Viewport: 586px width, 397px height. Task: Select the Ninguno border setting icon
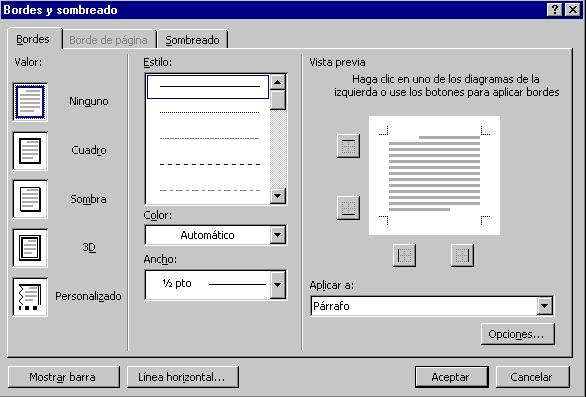[x=30, y=102]
